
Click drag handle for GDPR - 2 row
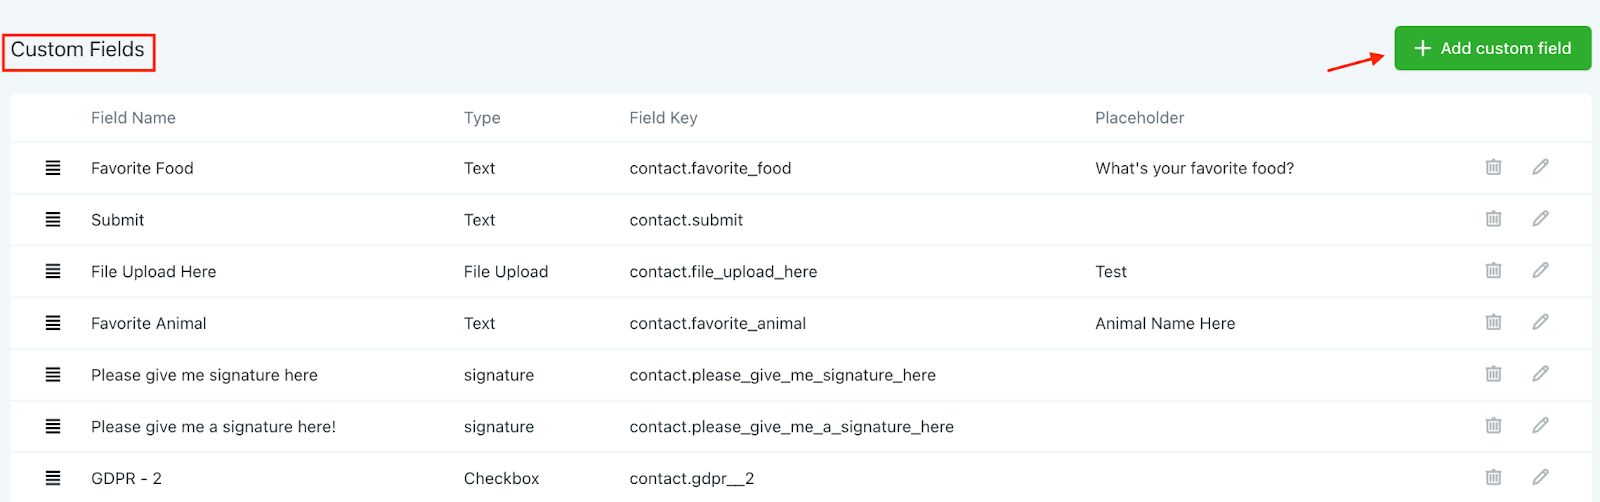tap(53, 478)
